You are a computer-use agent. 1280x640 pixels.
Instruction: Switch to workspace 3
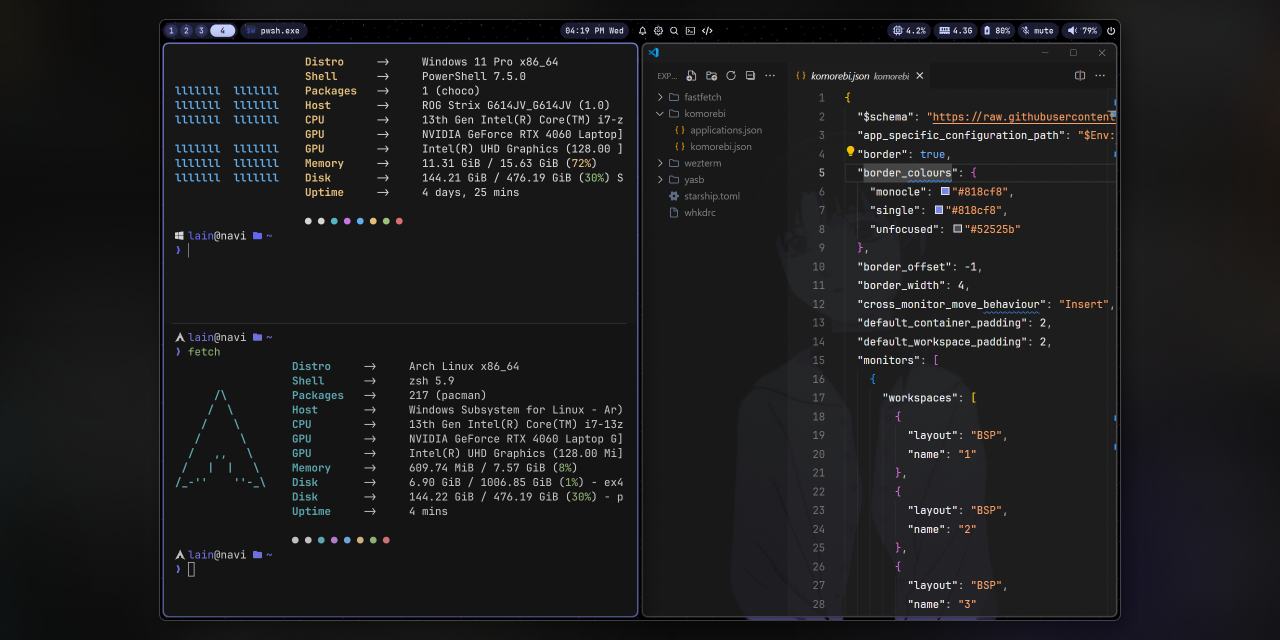pyautogui.click(x=201, y=31)
